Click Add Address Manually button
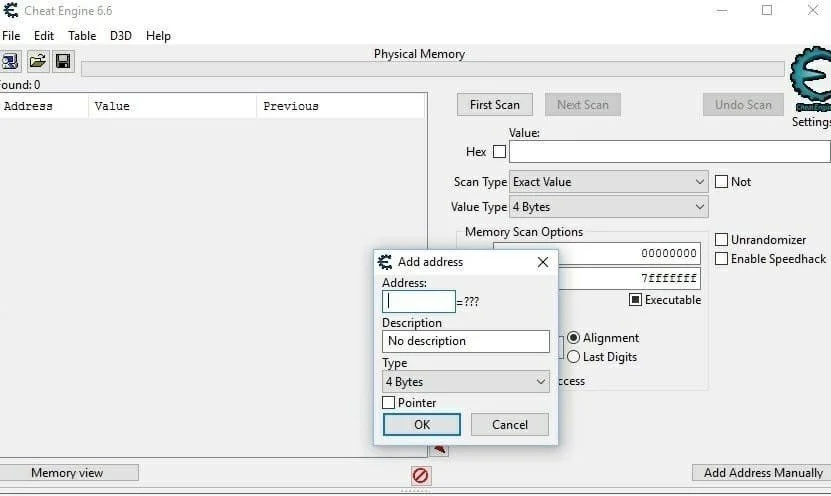 762,473
